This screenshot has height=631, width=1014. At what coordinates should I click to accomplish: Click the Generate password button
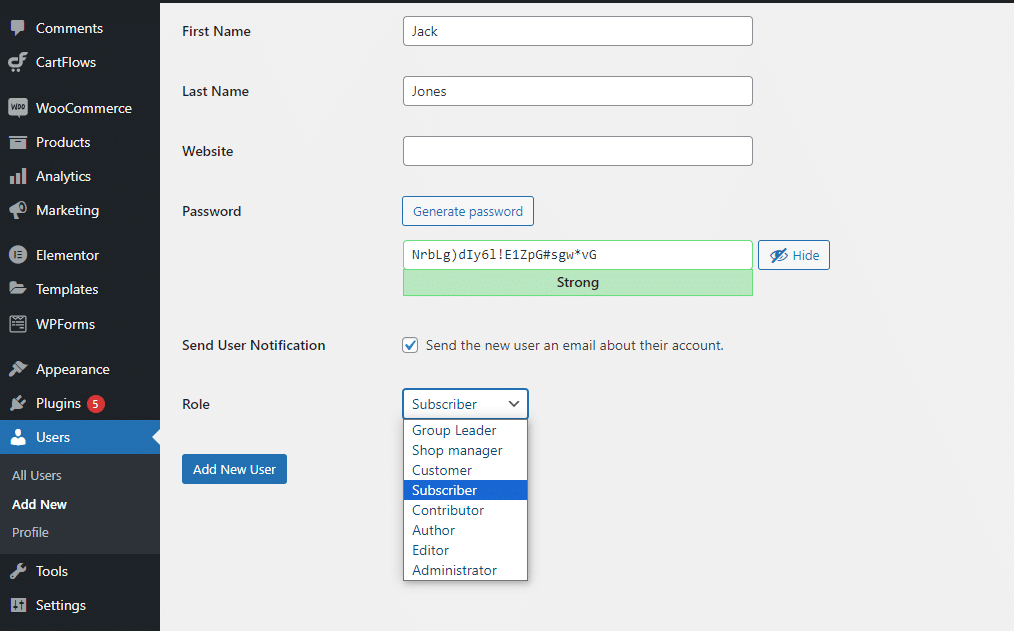[x=468, y=211]
